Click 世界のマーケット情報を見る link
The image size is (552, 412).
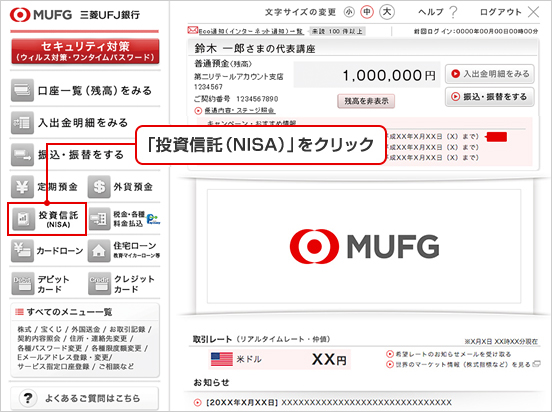tap(463, 364)
